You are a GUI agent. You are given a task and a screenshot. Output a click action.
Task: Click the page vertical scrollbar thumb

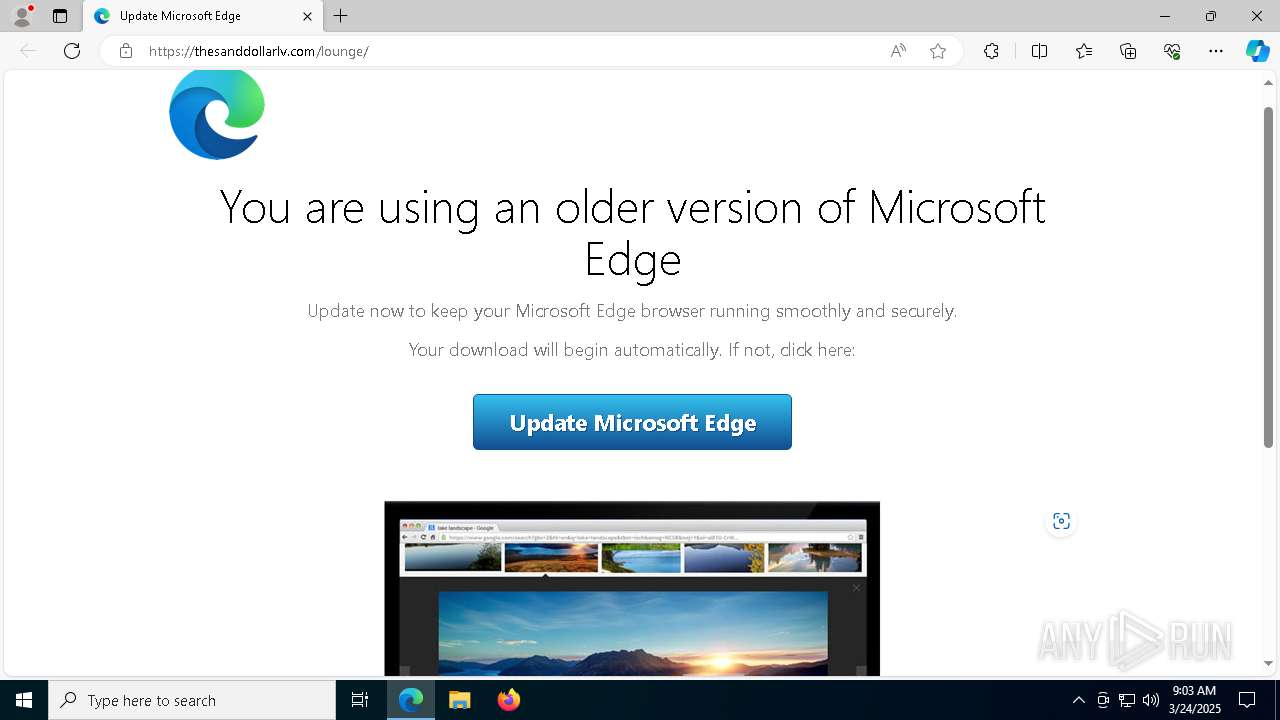click(1268, 275)
